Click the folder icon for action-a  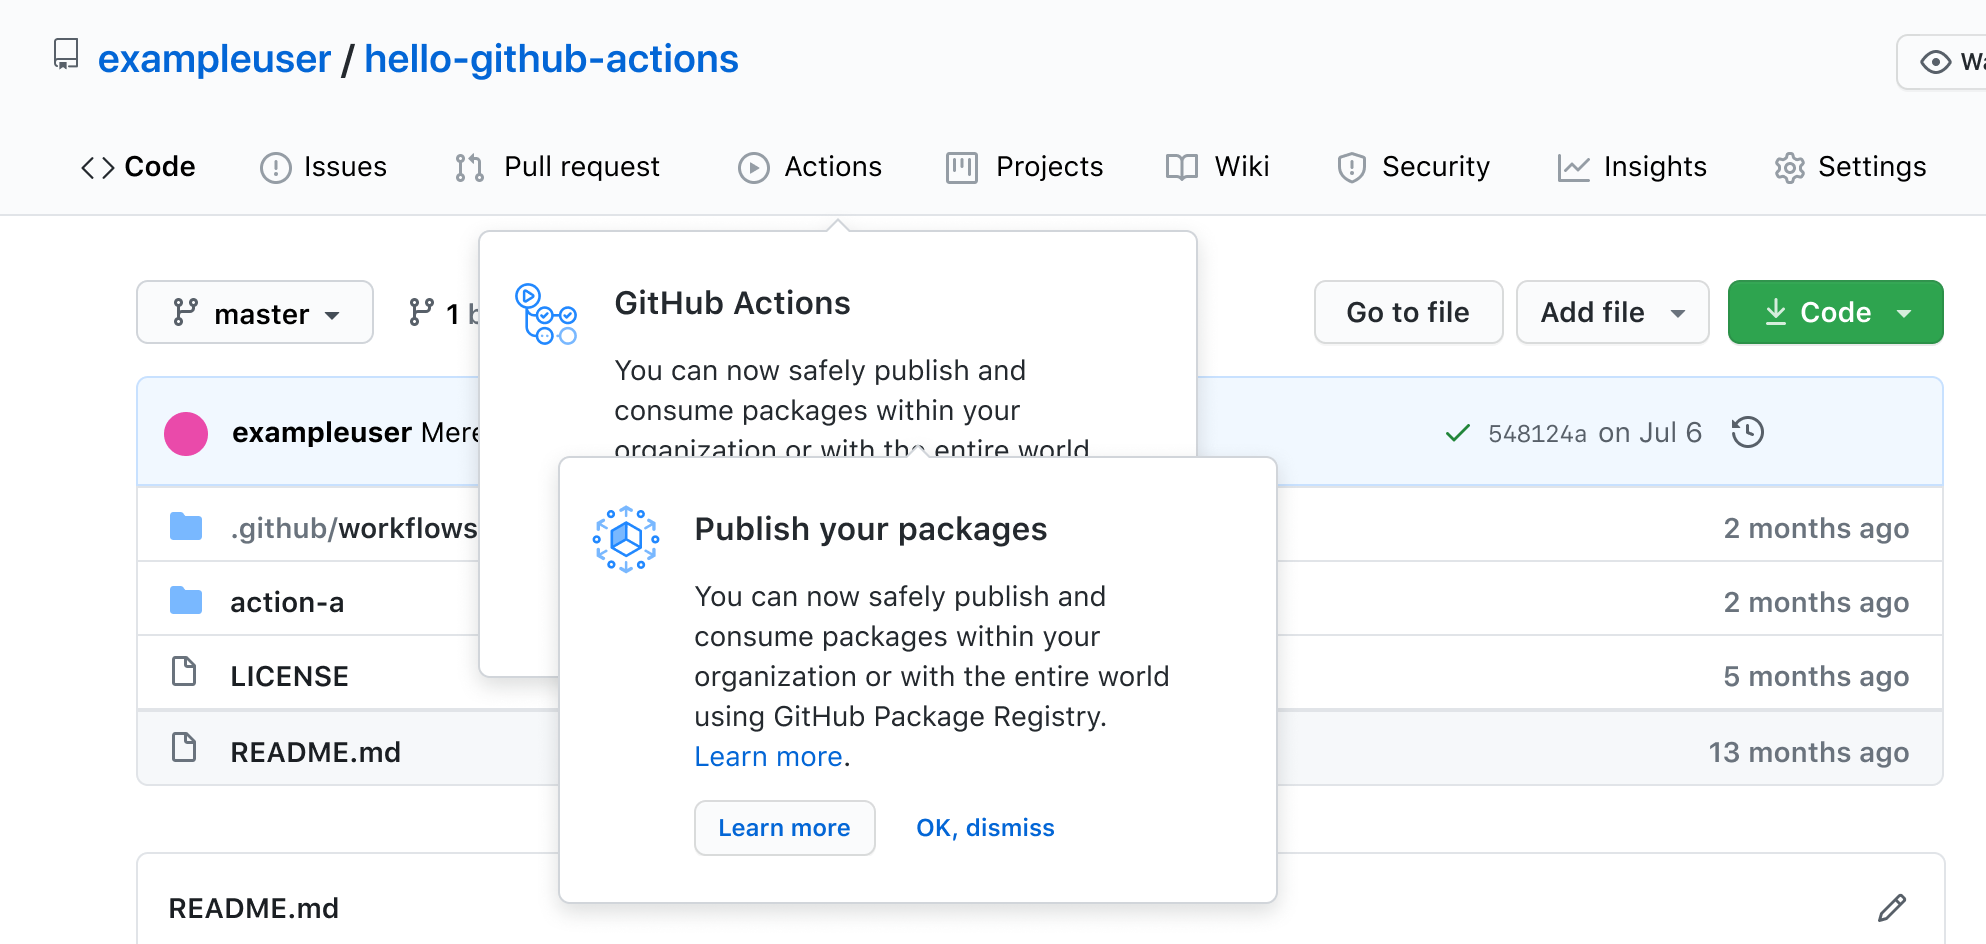coord(186,600)
